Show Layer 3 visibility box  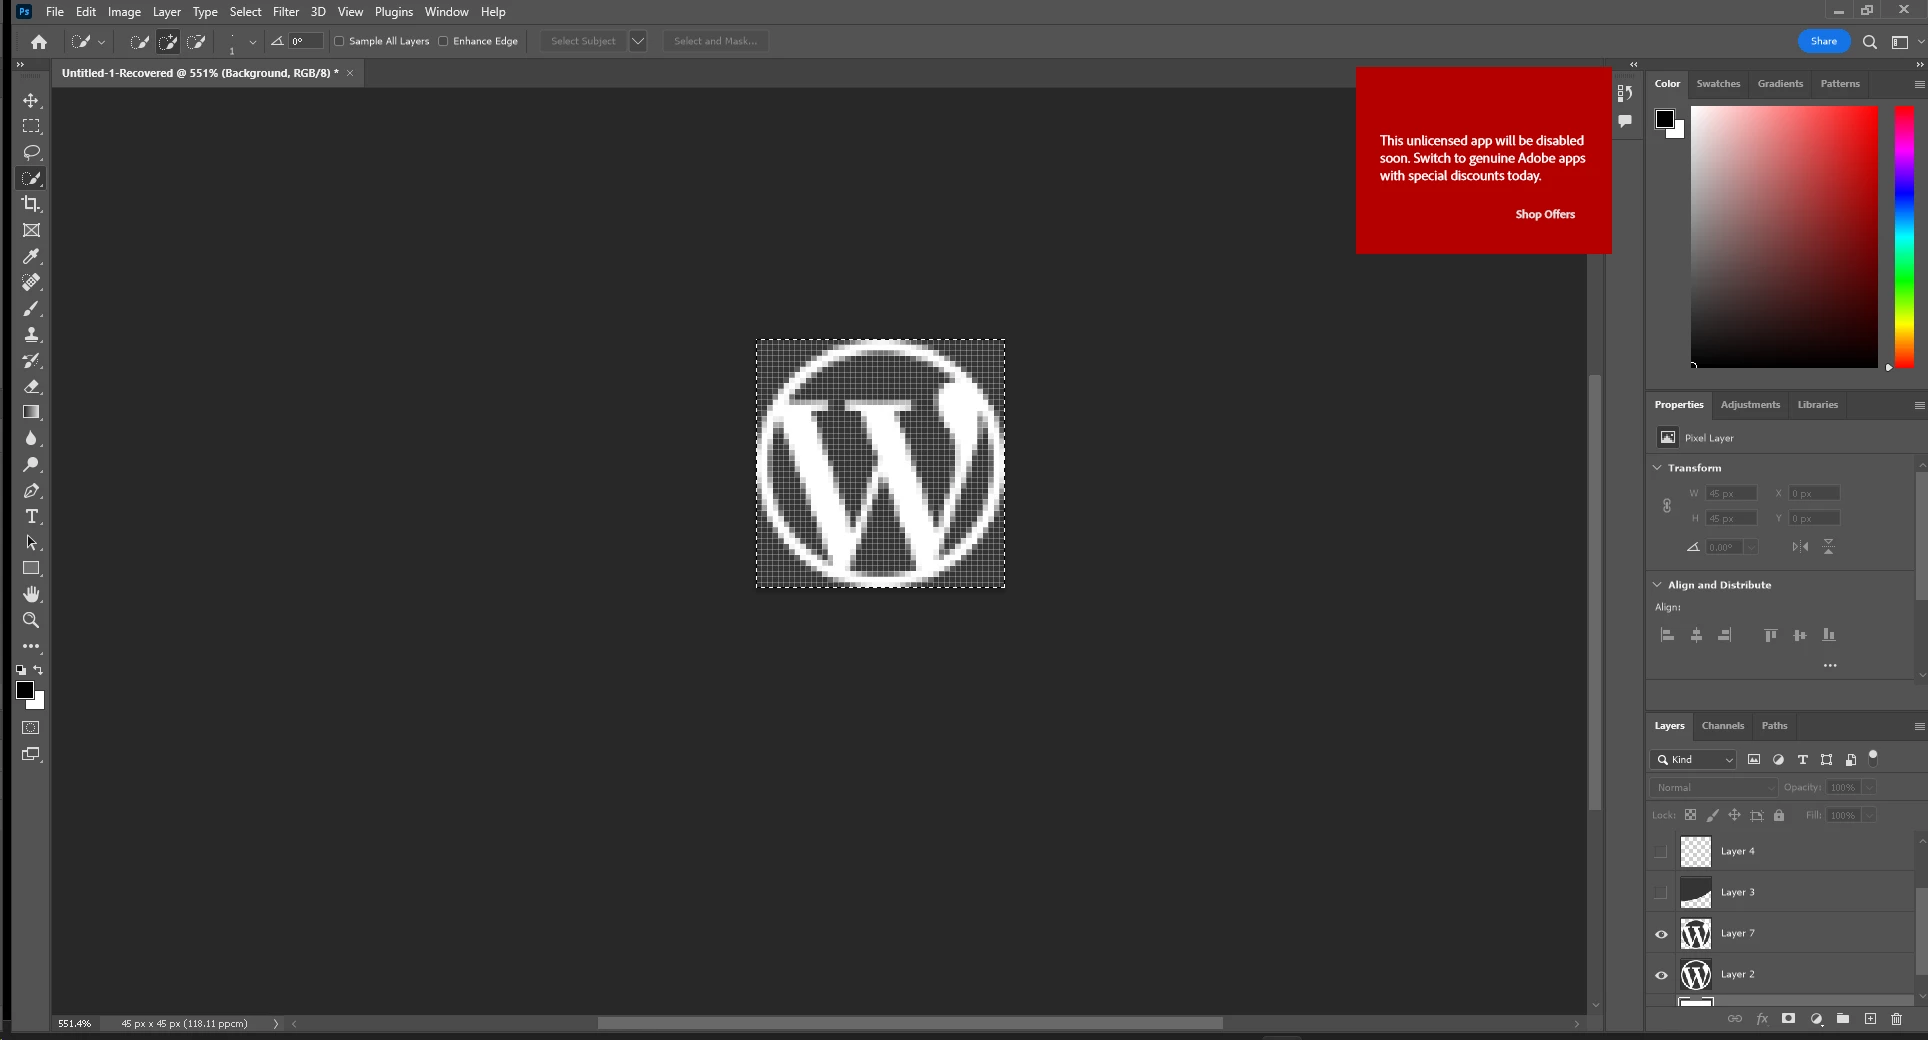click(1661, 893)
